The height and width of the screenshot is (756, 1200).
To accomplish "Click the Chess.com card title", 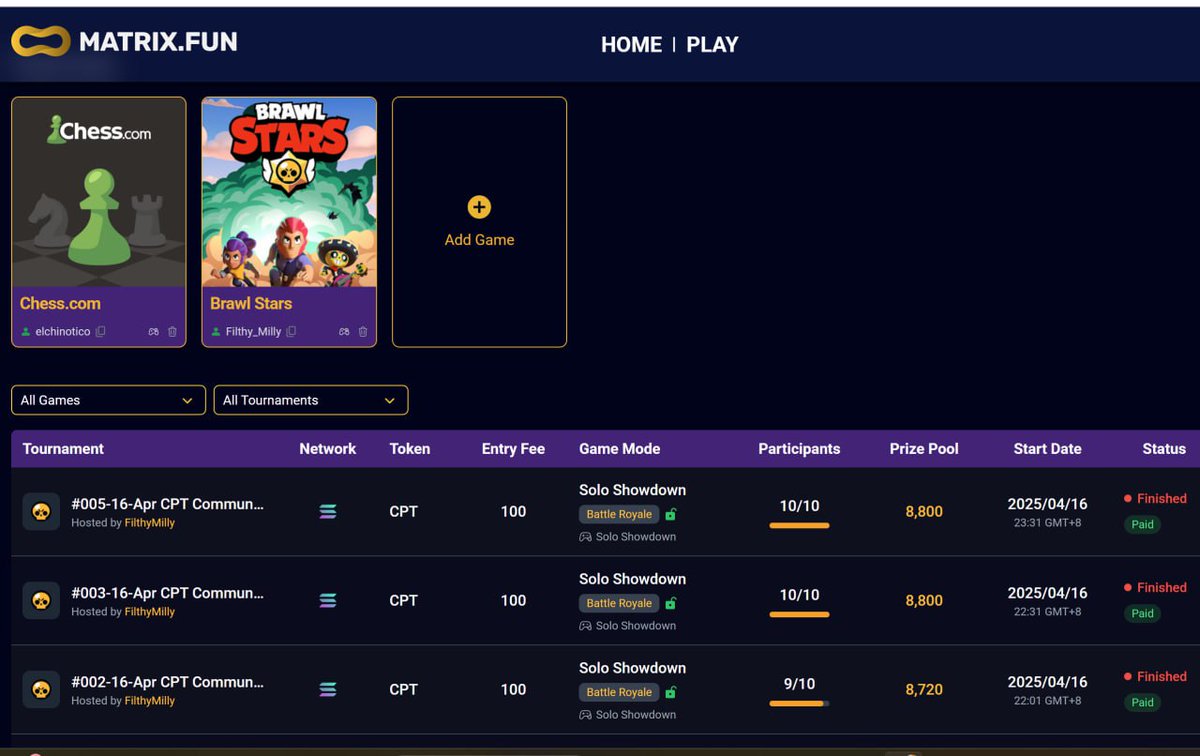I will coord(60,303).
